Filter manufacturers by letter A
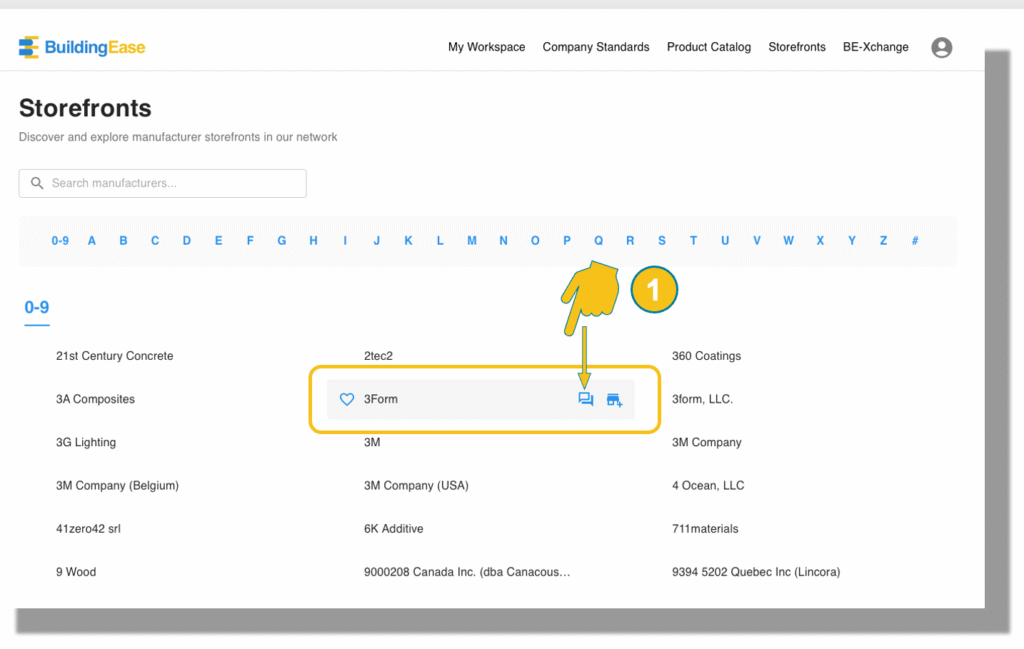The height and width of the screenshot is (649, 1024). pos(92,241)
